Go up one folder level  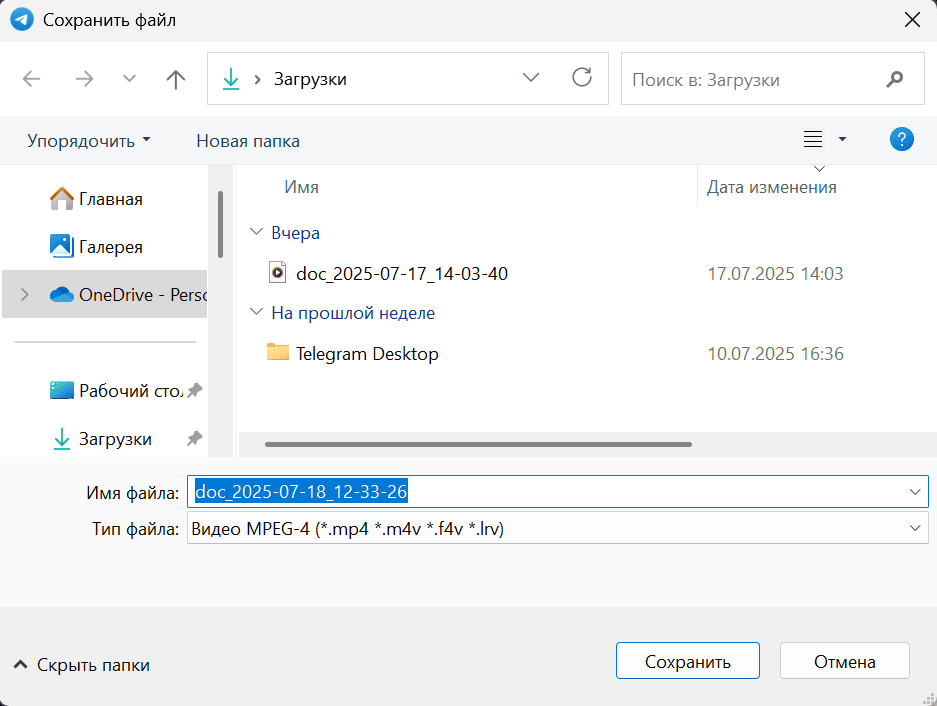coord(176,79)
